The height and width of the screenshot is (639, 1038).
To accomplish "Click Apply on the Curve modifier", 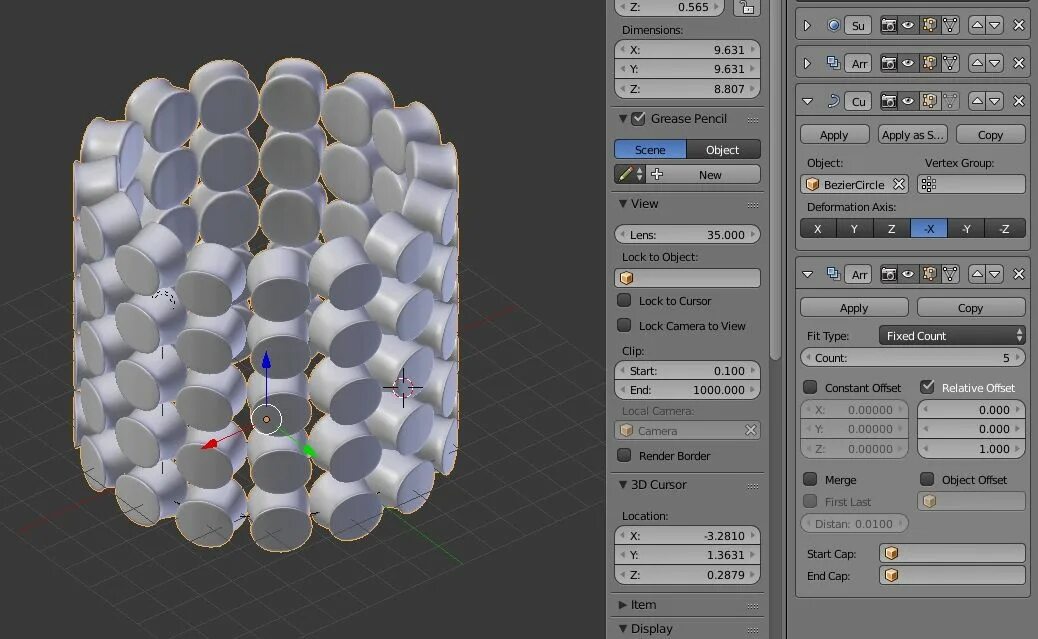I will (x=834, y=134).
